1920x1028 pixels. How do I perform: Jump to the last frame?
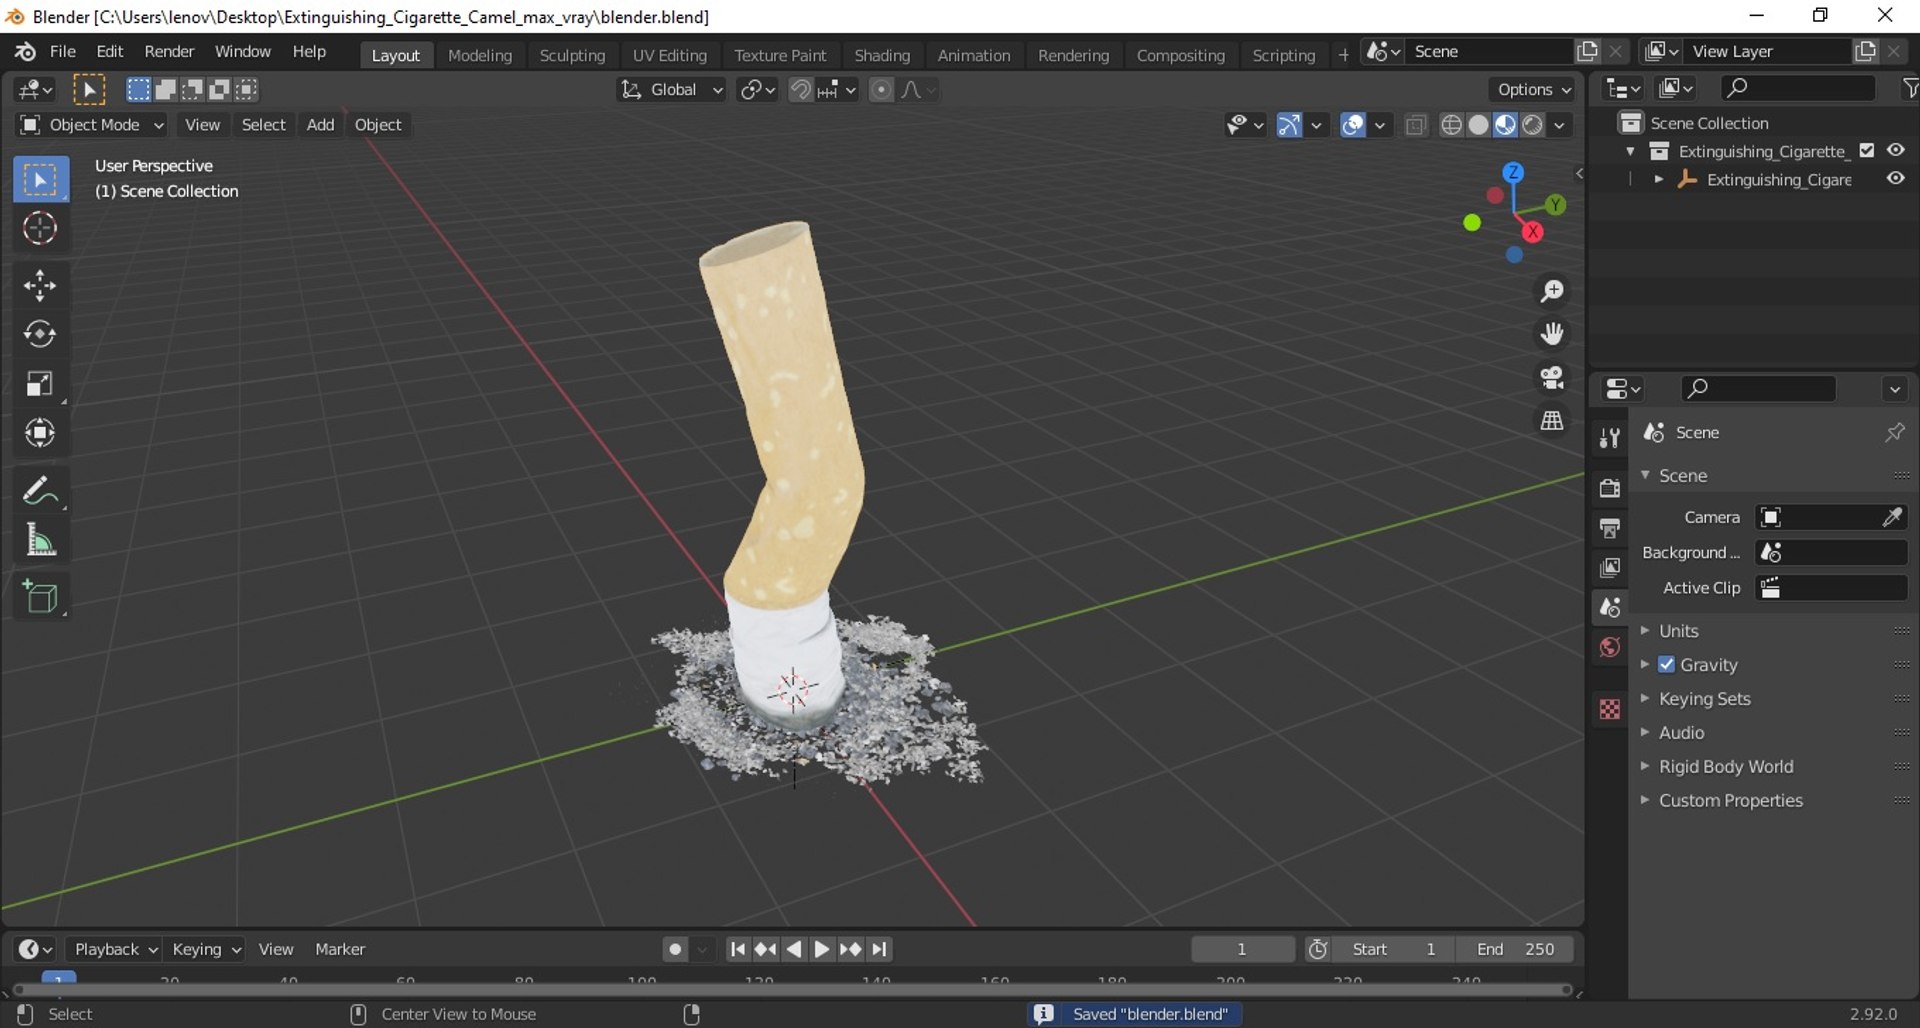pos(879,949)
